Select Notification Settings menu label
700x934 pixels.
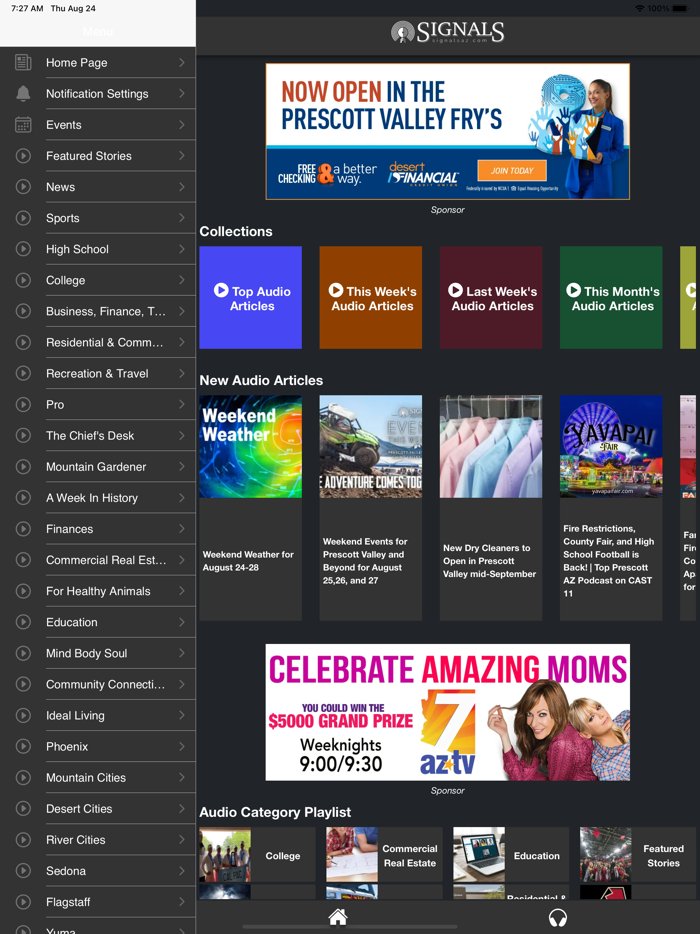pos(97,94)
